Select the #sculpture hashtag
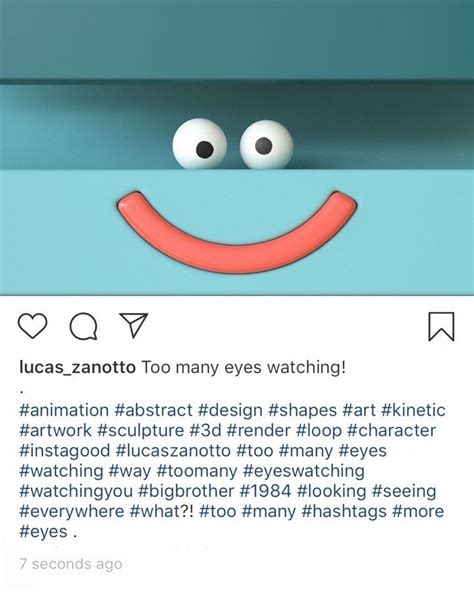The width and height of the screenshot is (474, 592). [141, 431]
